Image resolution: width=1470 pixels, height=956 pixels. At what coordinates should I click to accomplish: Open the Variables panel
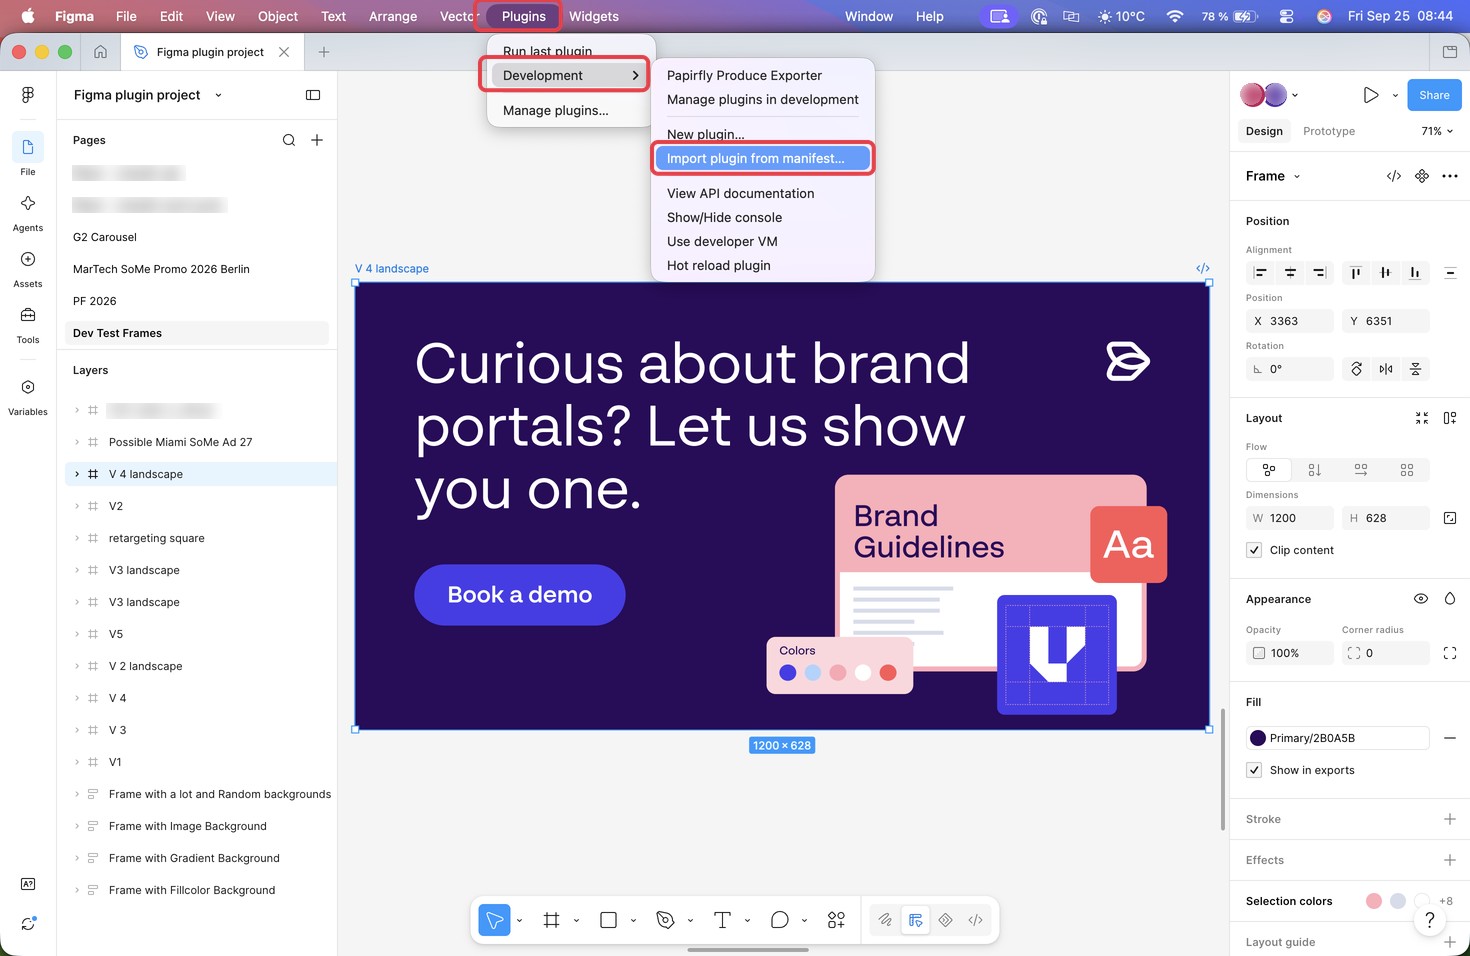click(28, 387)
